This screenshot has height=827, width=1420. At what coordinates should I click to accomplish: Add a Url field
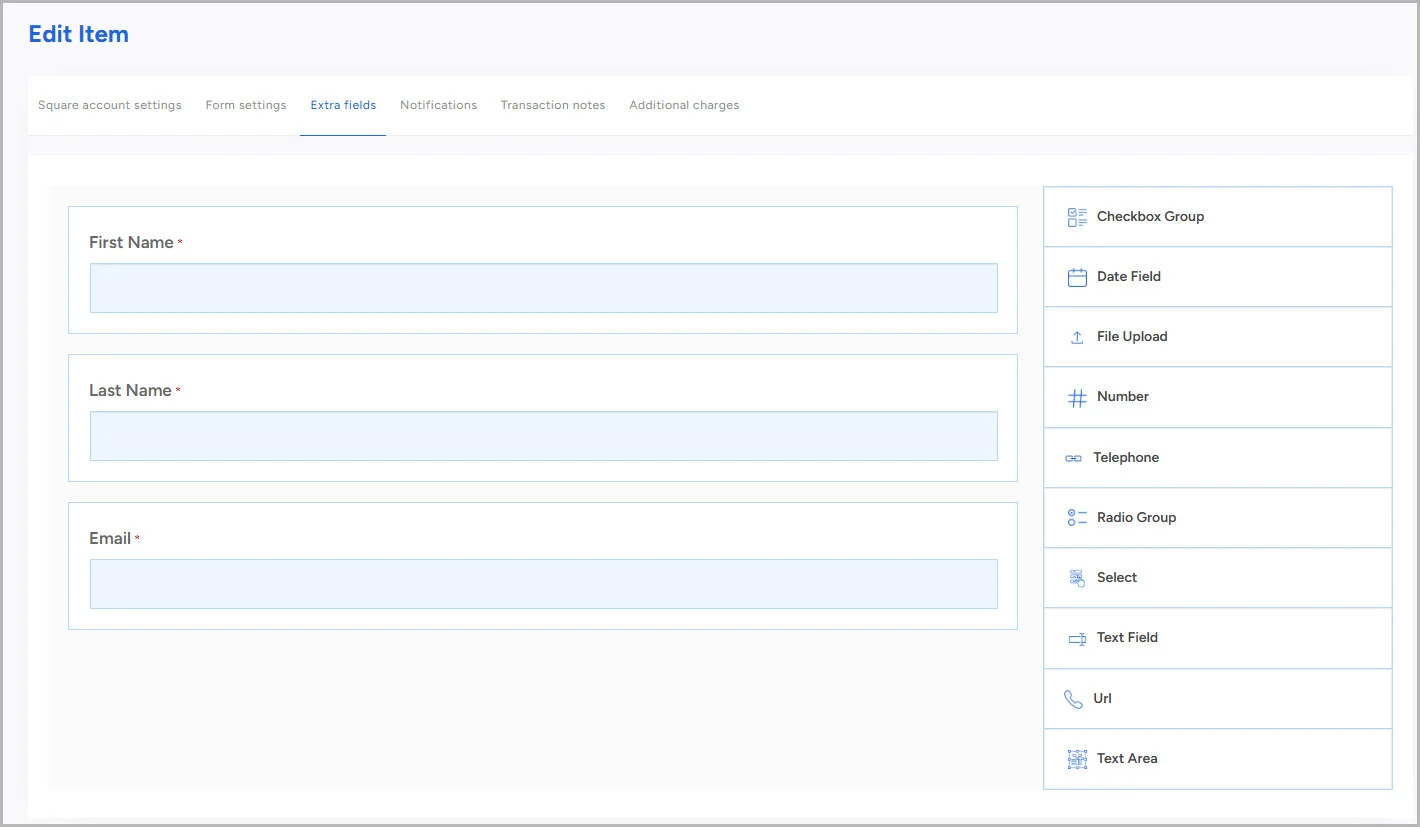click(1218, 699)
